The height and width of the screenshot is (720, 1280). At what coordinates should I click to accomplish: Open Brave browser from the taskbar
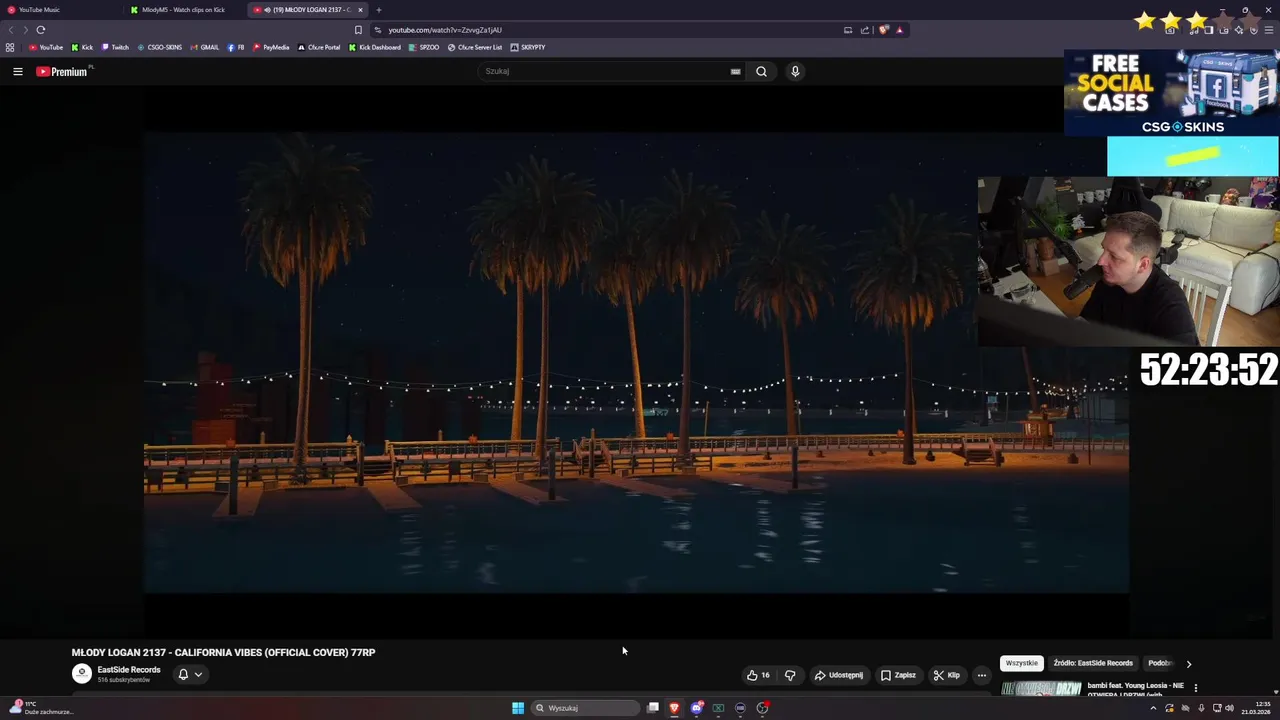point(674,708)
